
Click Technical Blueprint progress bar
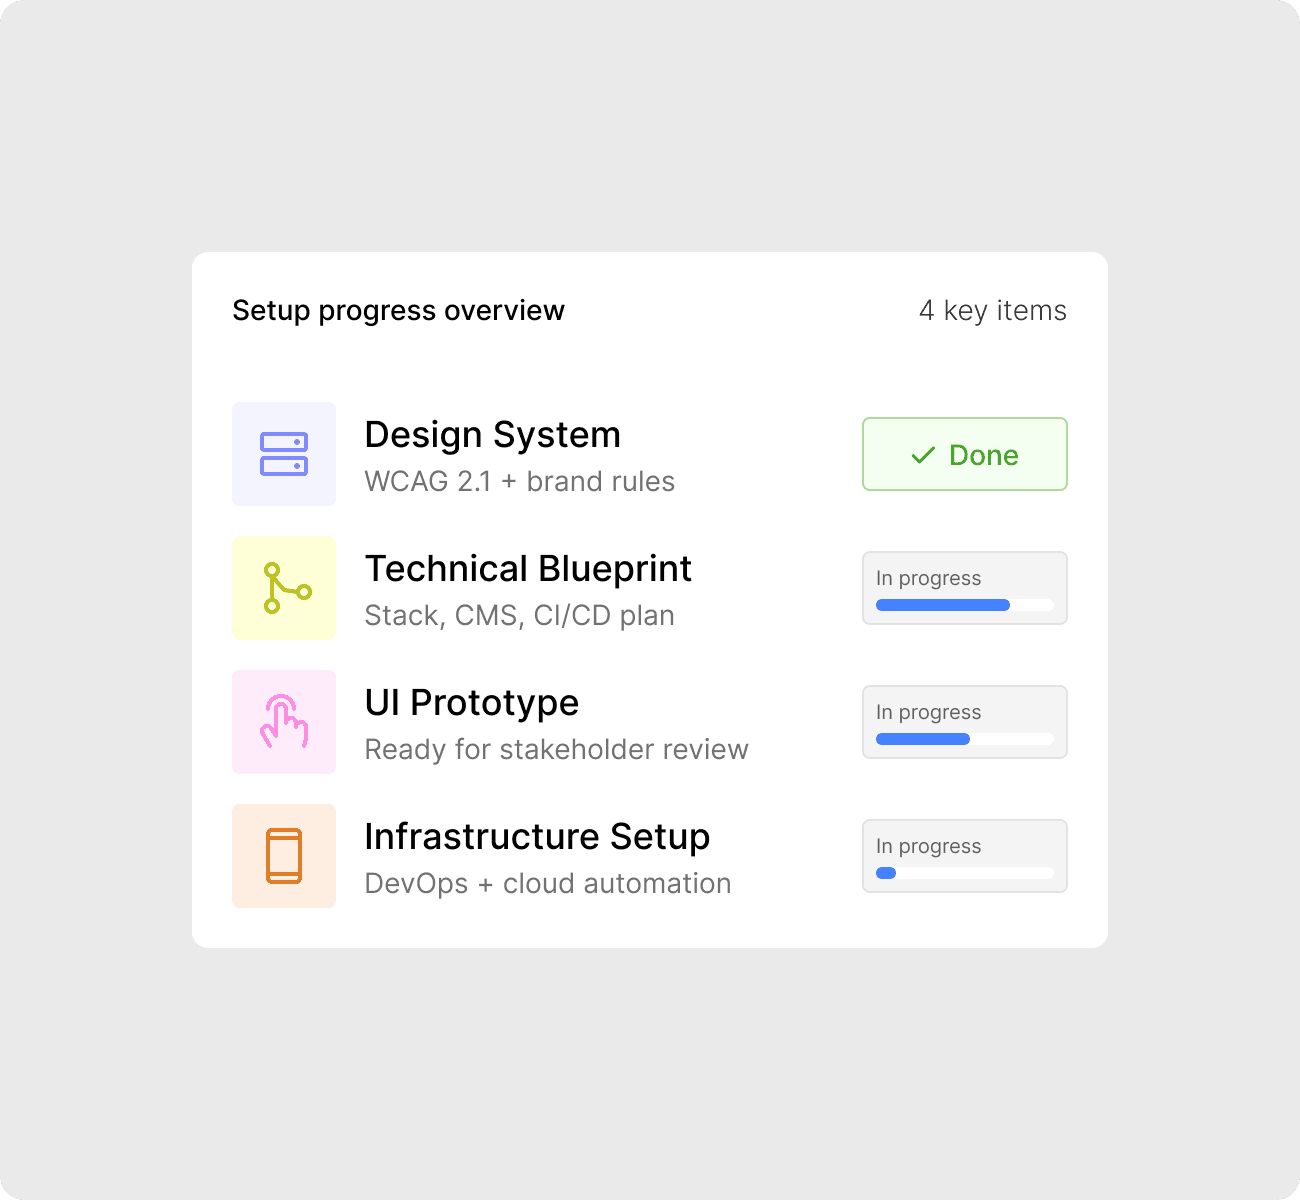965,605
